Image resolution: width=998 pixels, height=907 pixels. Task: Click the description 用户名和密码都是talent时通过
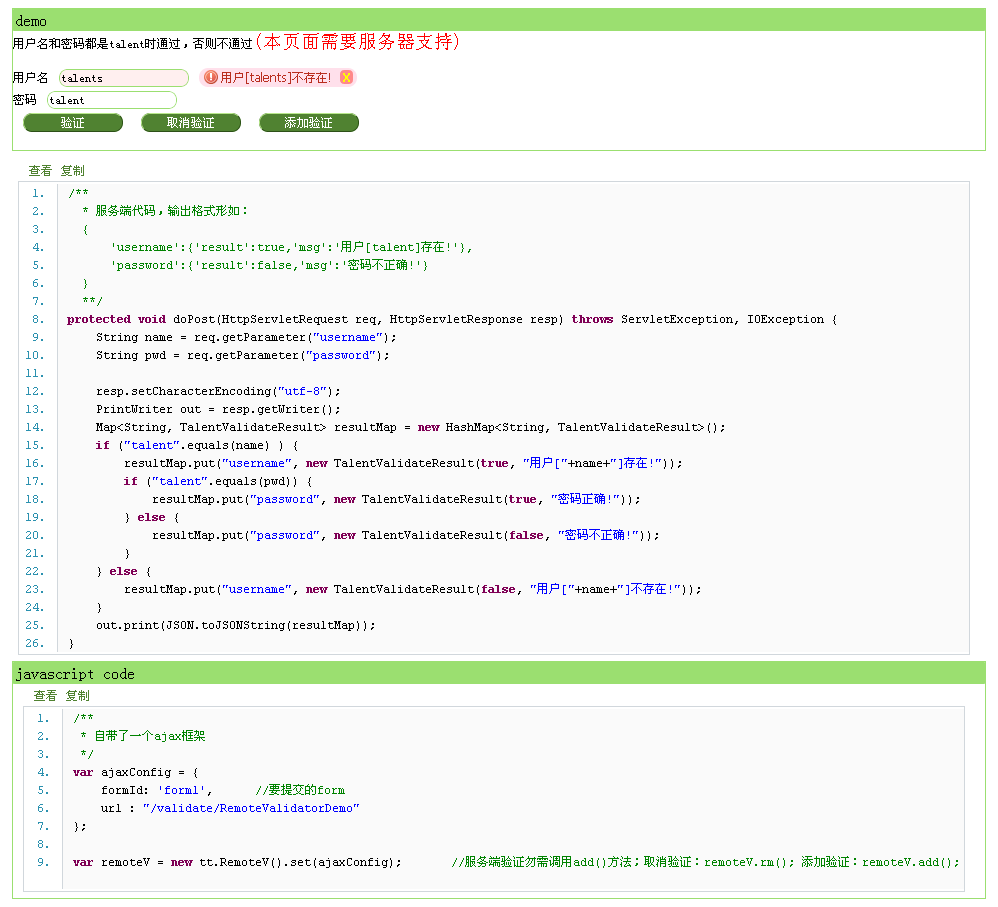(132, 43)
